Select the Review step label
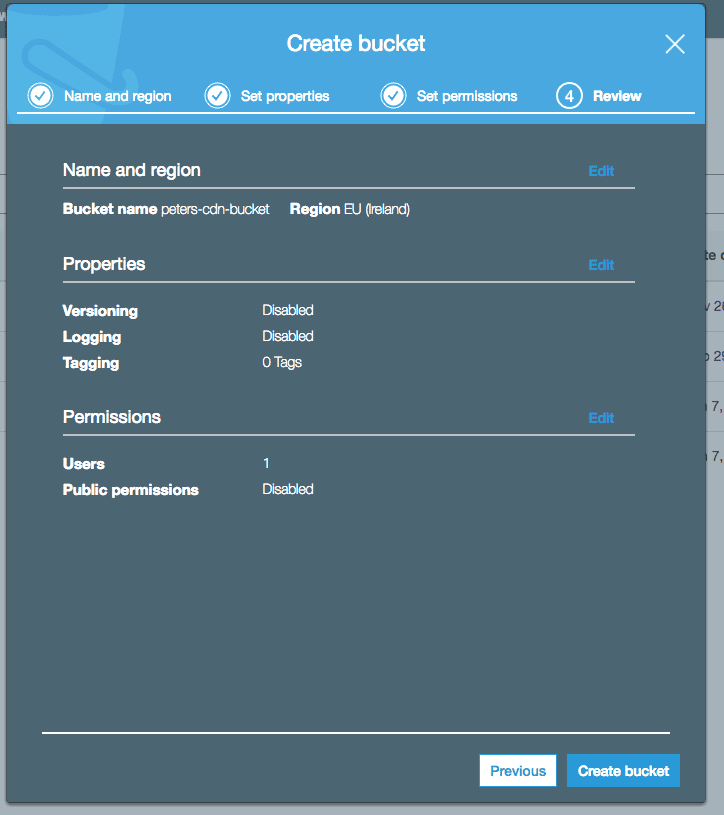The image size is (724, 815). (x=617, y=97)
